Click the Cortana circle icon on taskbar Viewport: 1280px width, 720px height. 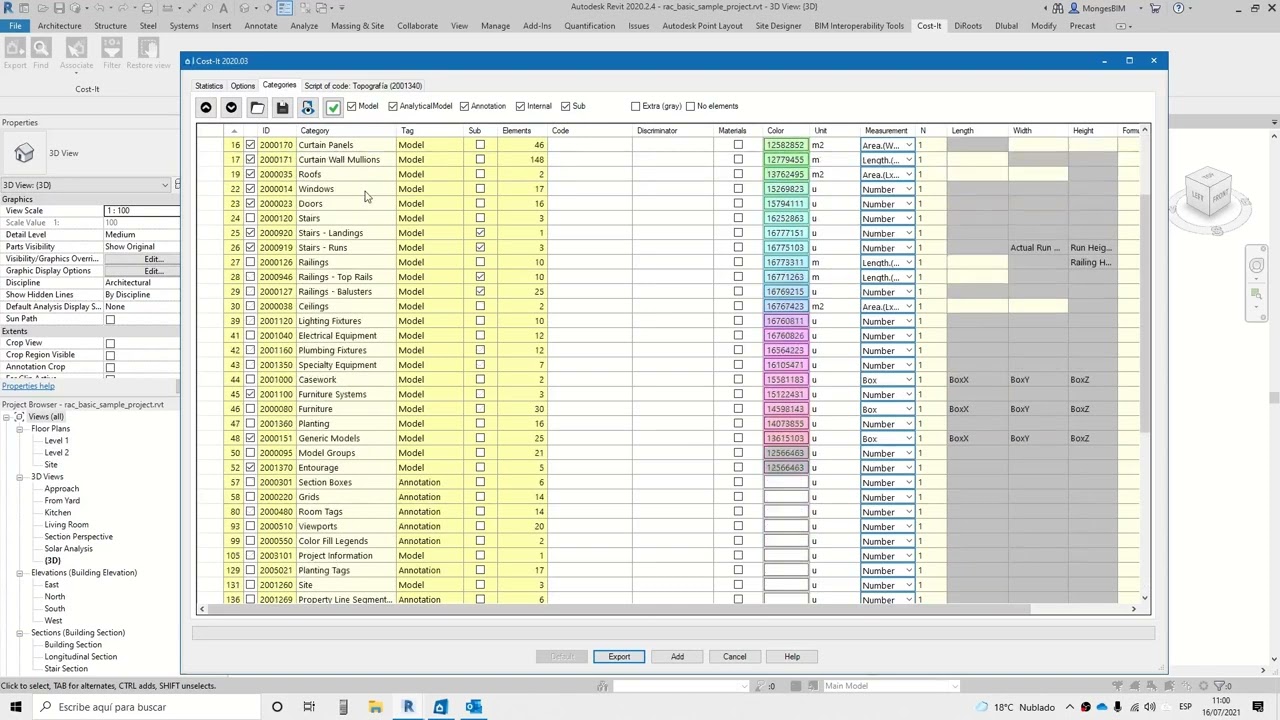277,707
